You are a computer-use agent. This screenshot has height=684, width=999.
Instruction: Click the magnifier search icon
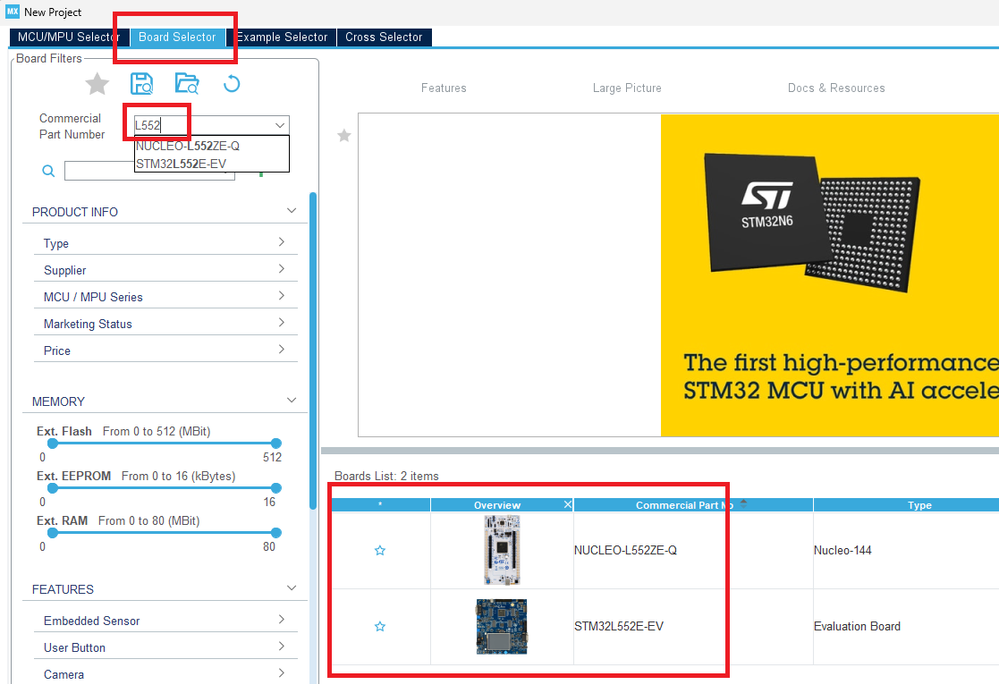pos(48,171)
